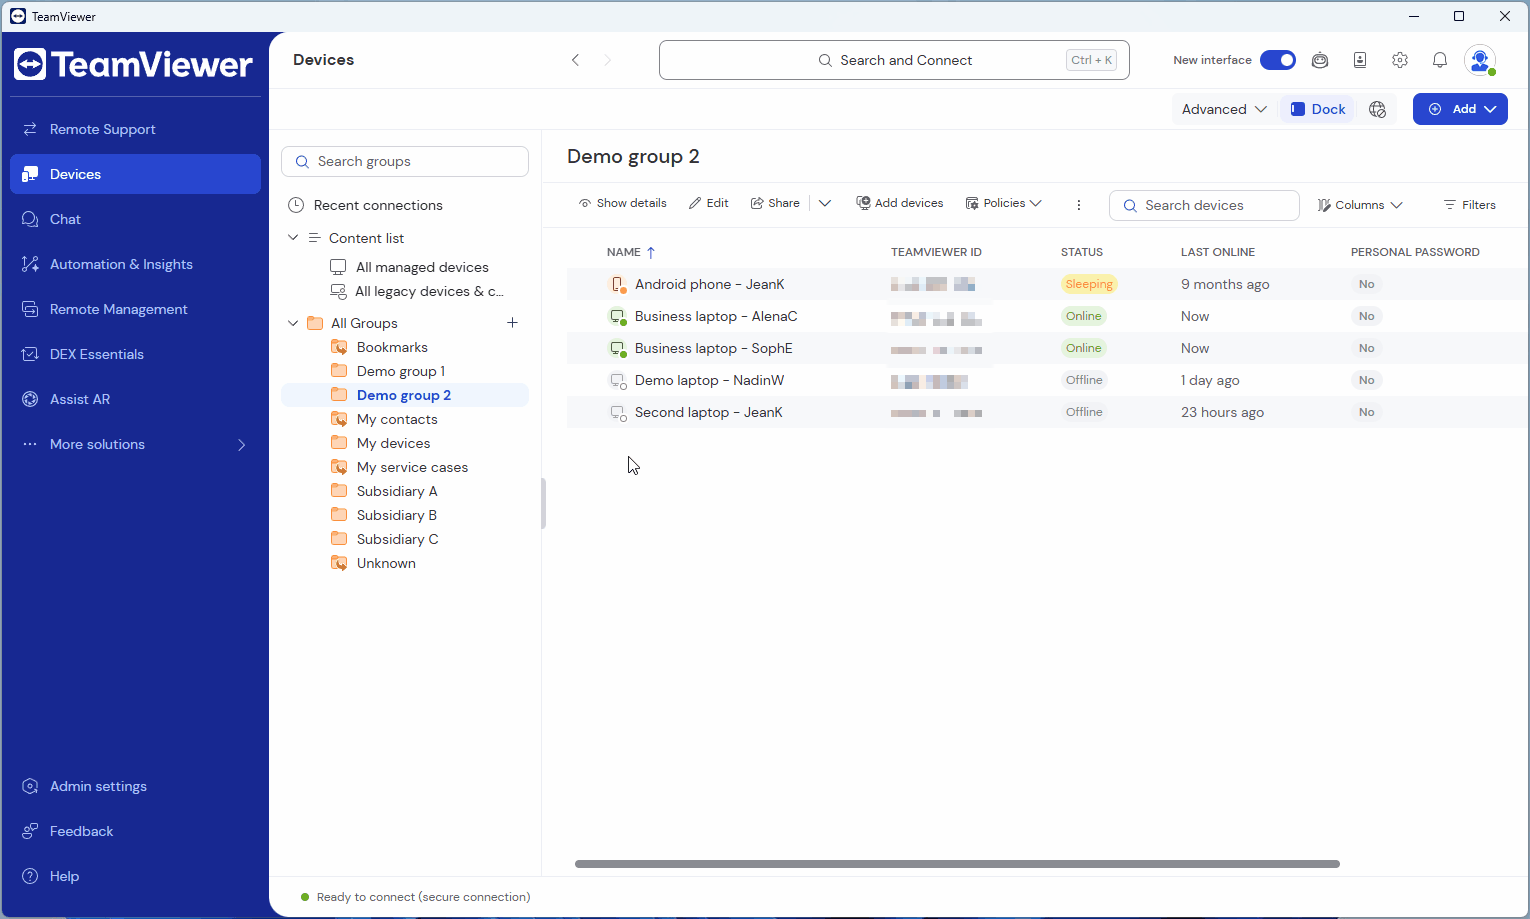Open the address book icon

click(1360, 60)
